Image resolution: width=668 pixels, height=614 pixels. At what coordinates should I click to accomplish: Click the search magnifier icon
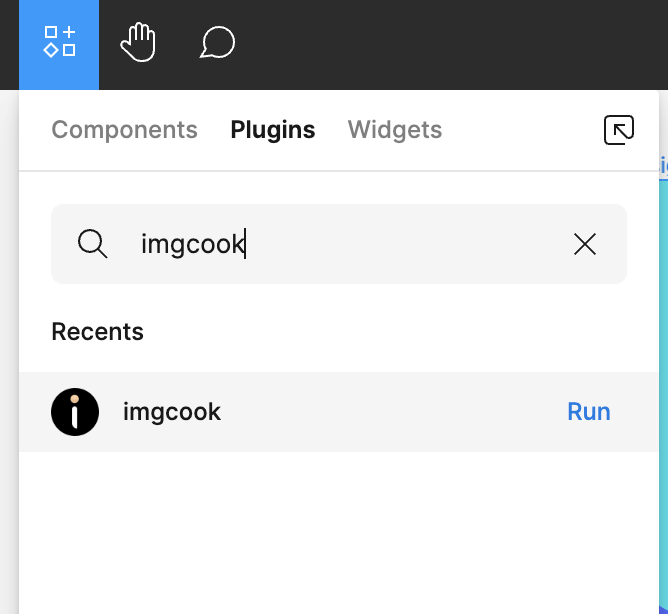click(92, 244)
